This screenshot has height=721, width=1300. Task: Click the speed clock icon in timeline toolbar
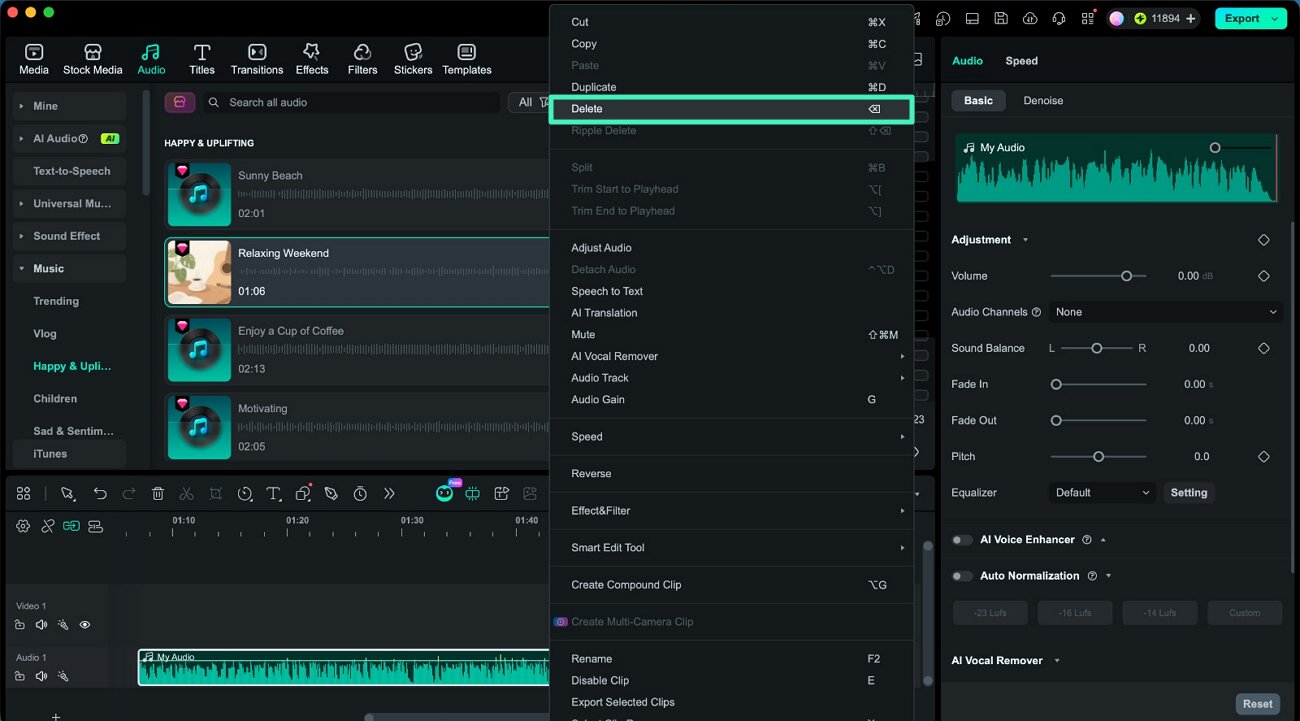(245, 493)
